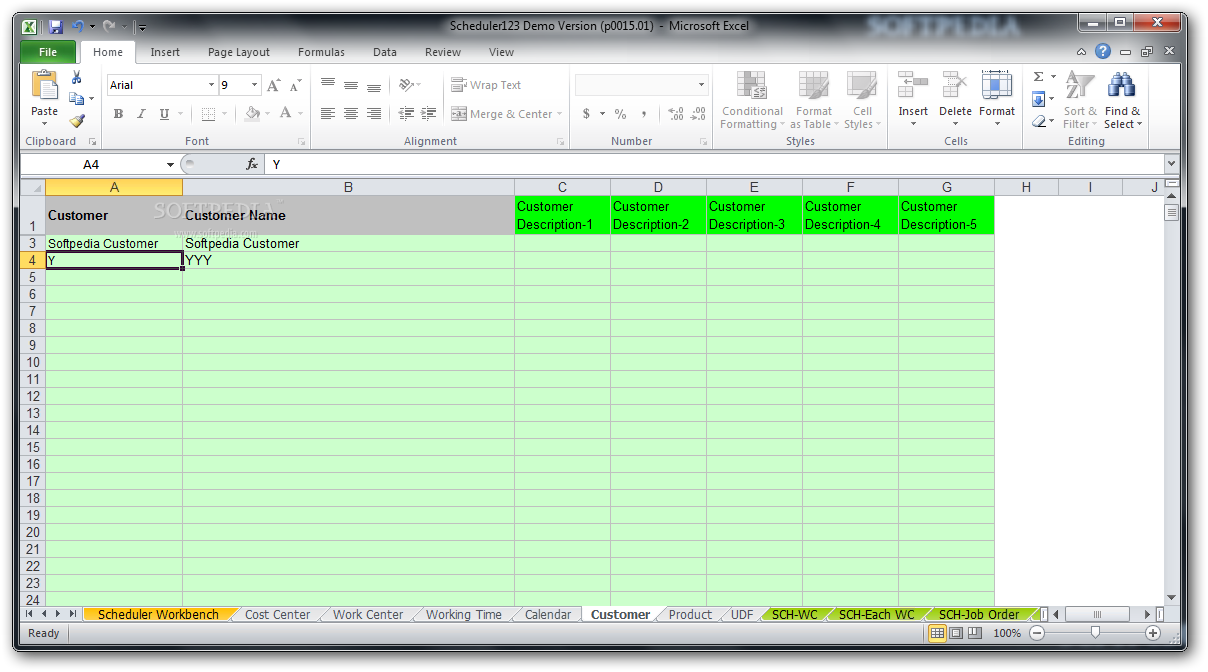Open the Scheduler Workbench sheet tab
This screenshot has width=1208, height=672.
point(158,614)
